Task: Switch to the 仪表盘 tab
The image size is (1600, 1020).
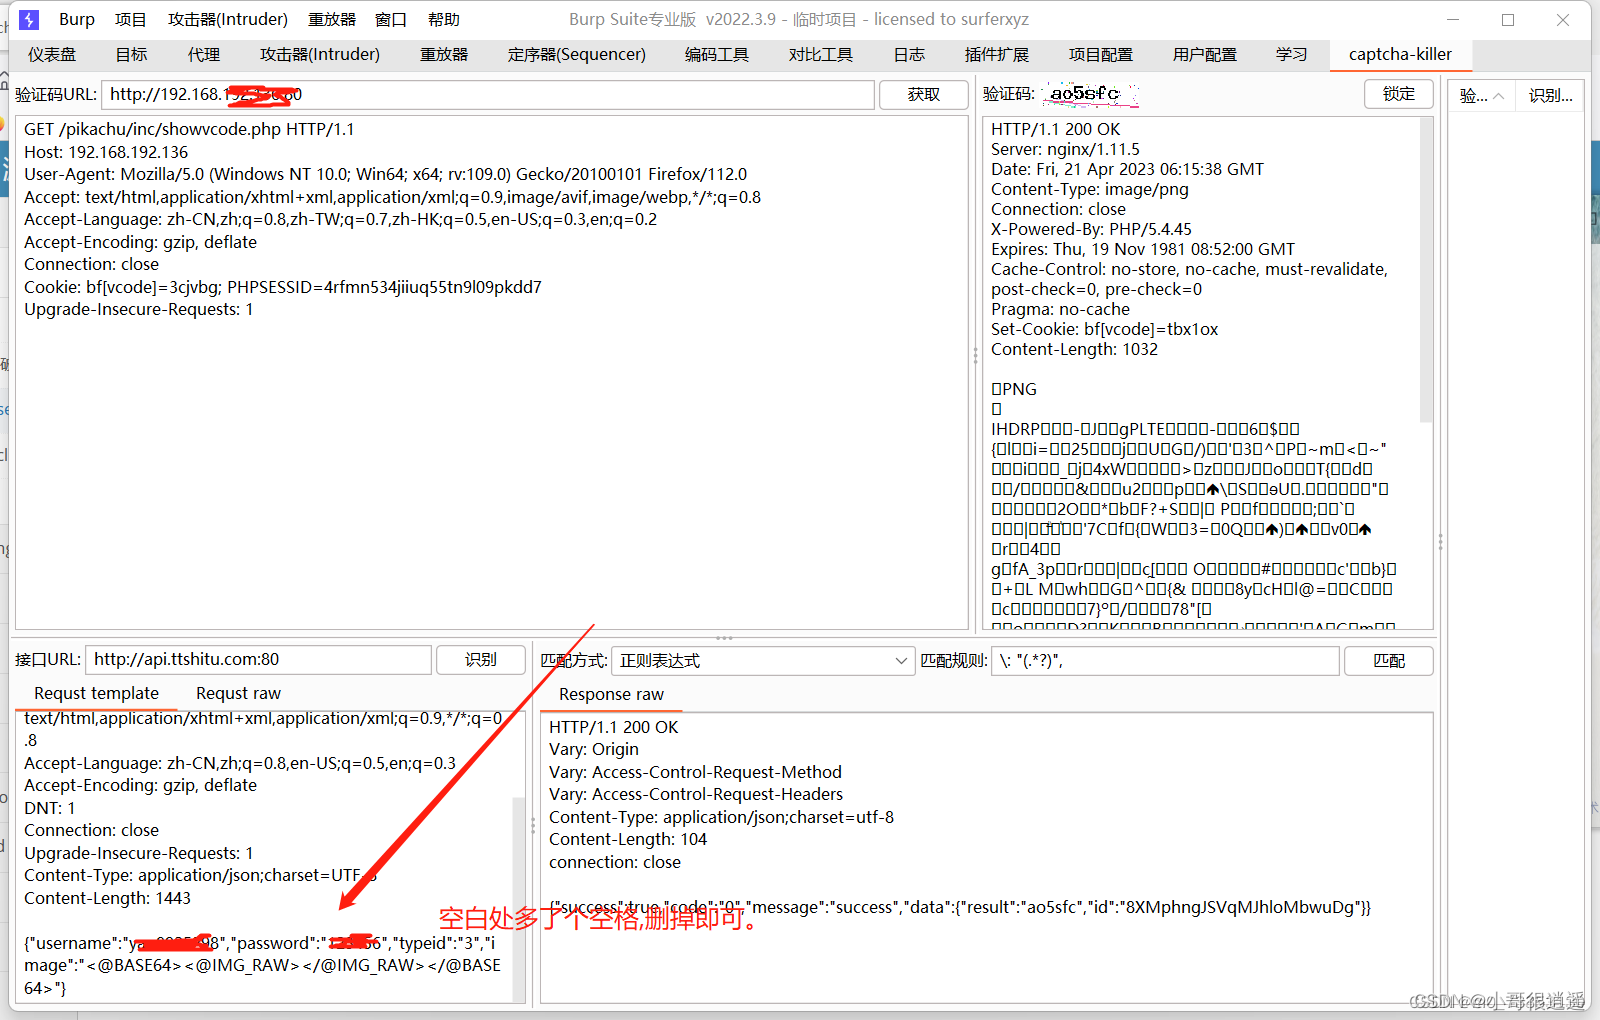Action: 52,54
